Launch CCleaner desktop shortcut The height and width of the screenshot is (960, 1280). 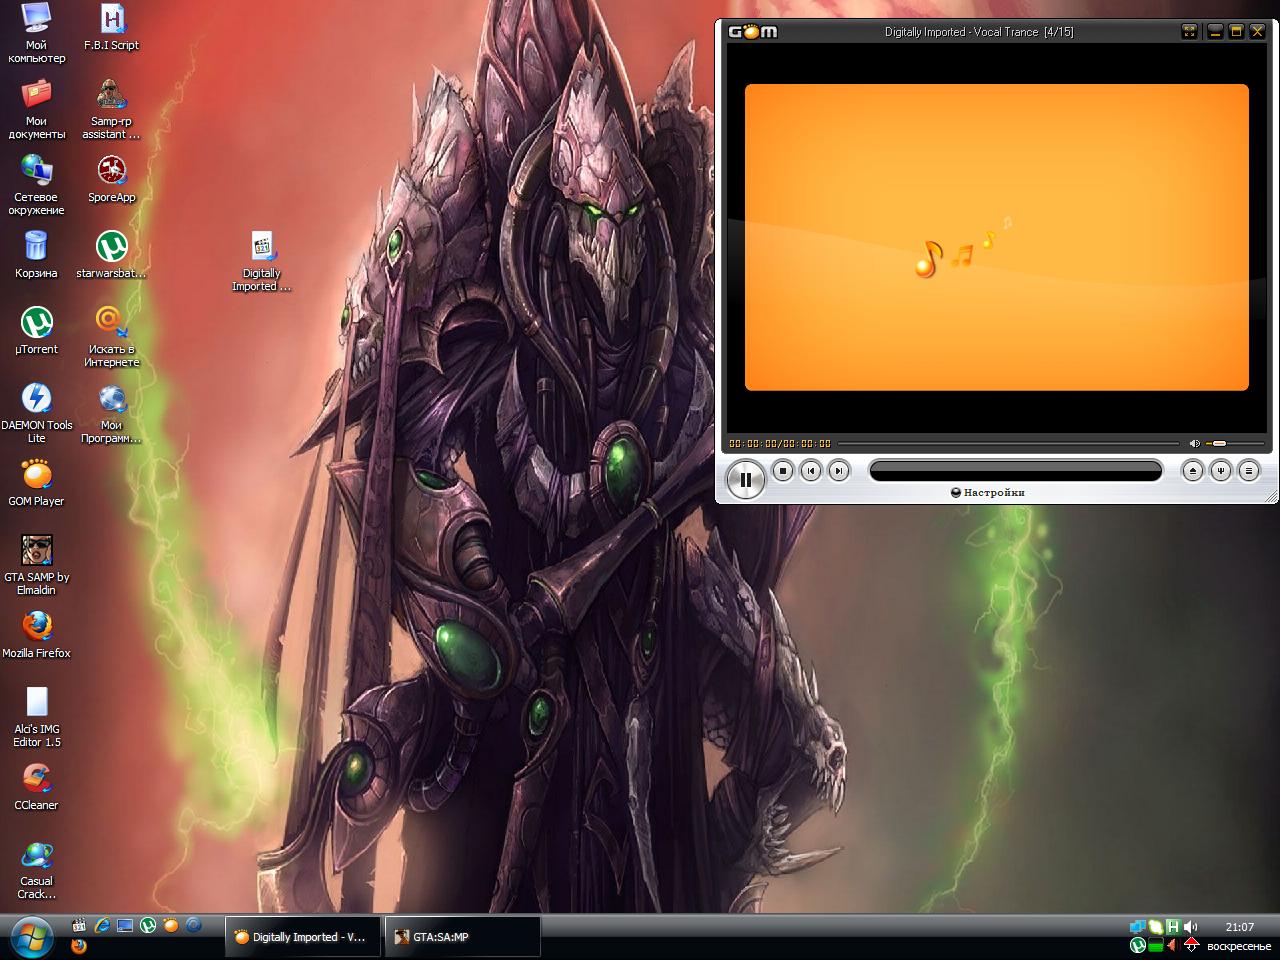(36, 786)
